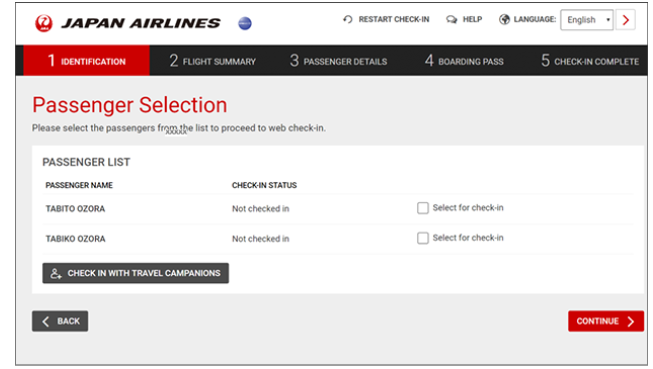653x369 pixels.
Task: Click the blue oneworld alliance badge
Action: [x=245, y=23]
